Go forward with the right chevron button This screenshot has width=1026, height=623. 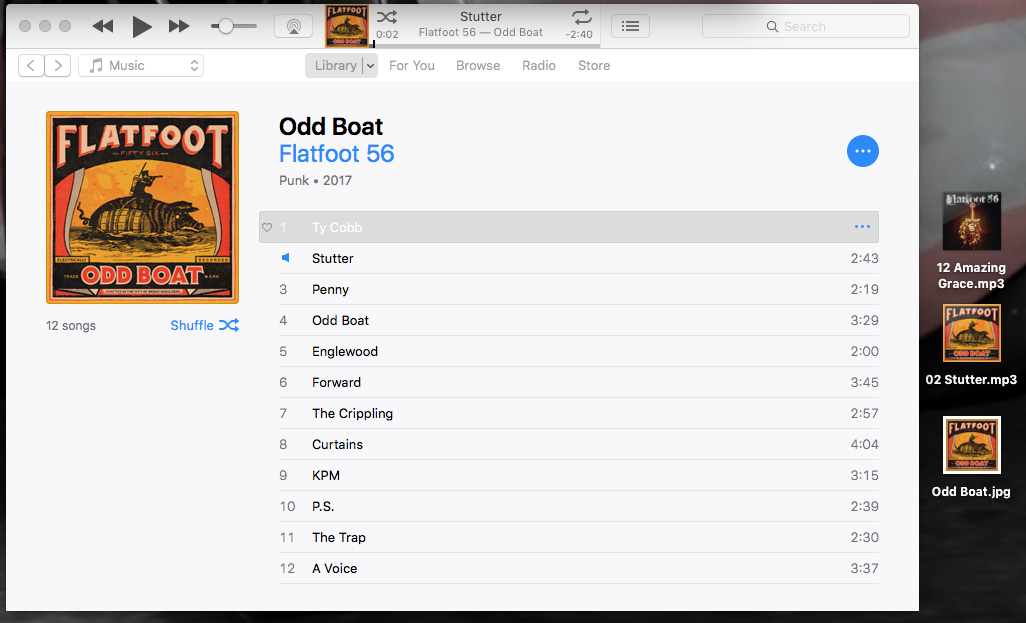coord(58,65)
